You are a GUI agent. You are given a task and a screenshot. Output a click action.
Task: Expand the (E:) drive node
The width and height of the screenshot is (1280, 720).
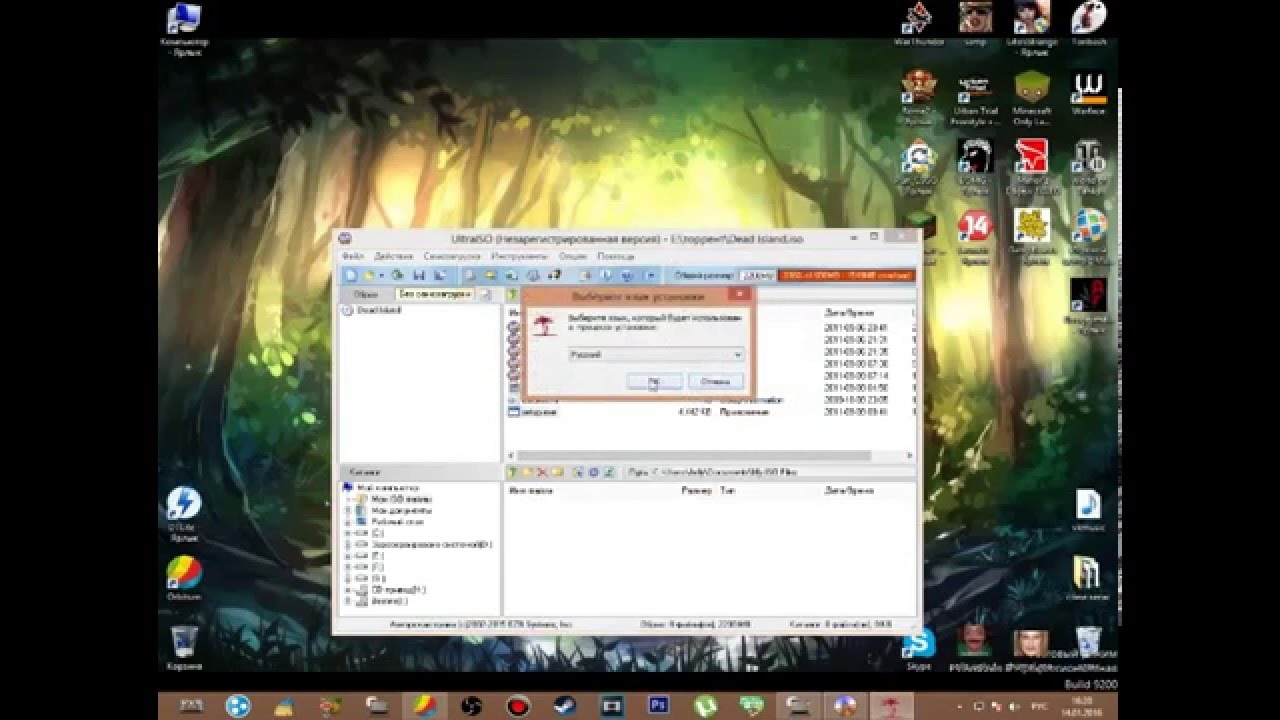347,556
